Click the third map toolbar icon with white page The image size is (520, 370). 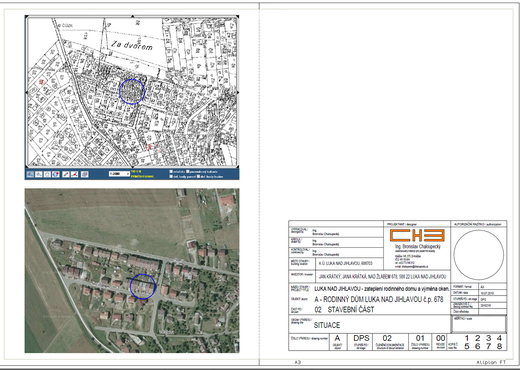[x=47, y=174]
